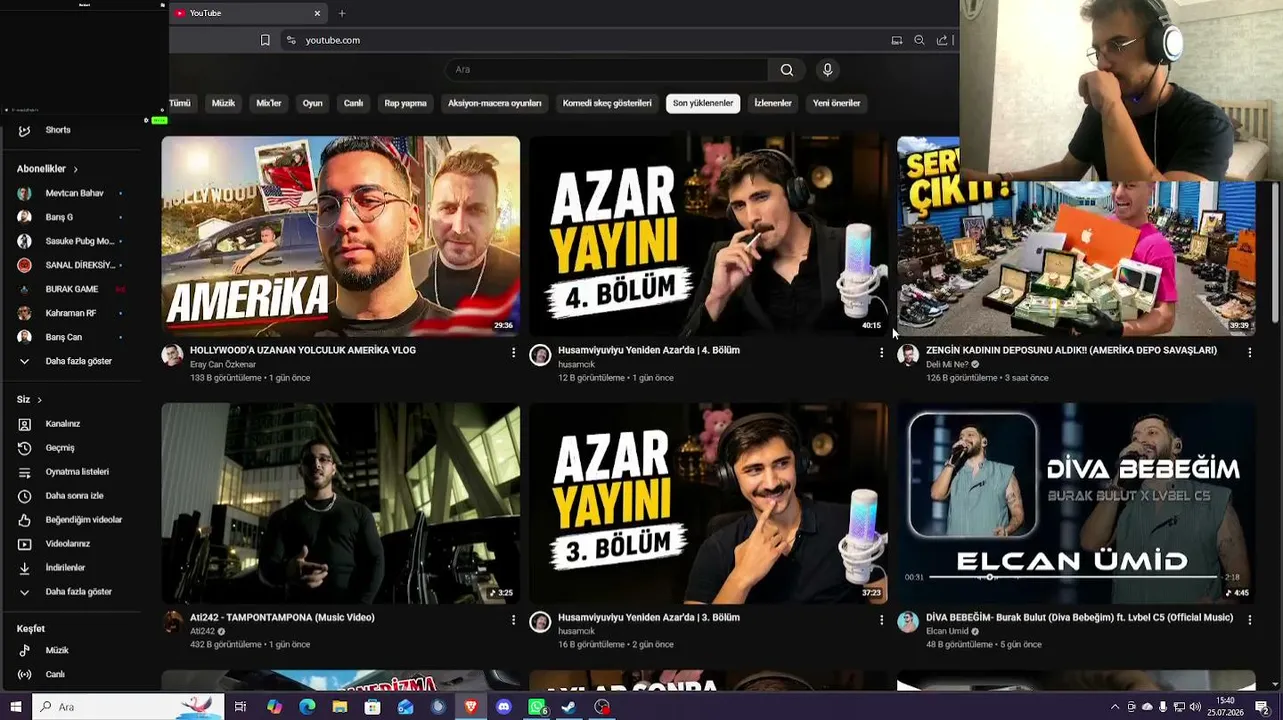Select the Rap yapma filter chip
Screen dimensions: 1283x720
405,103
